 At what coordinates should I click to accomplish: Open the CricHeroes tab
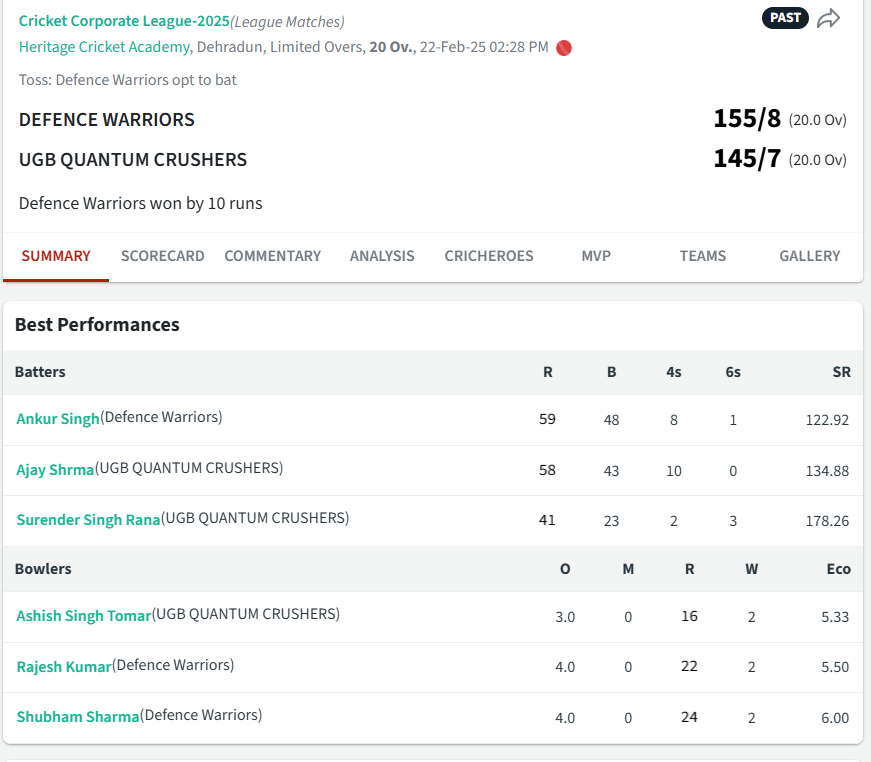pos(489,256)
